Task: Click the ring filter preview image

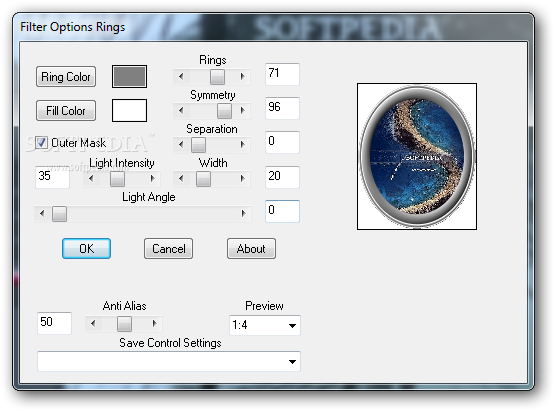Action: coord(417,156)
